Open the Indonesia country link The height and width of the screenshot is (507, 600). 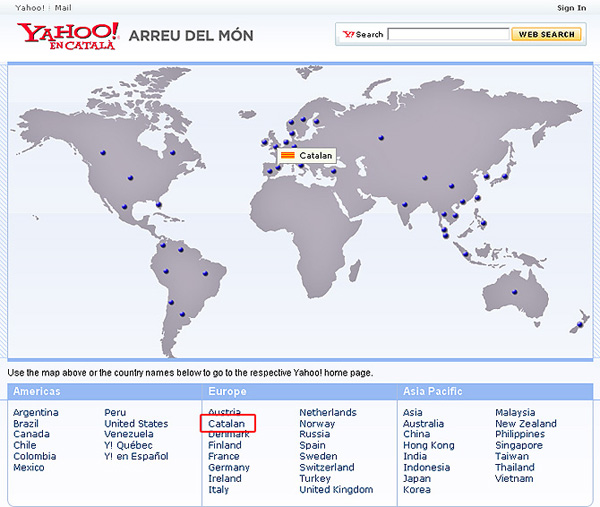click(x=426, y=467)
